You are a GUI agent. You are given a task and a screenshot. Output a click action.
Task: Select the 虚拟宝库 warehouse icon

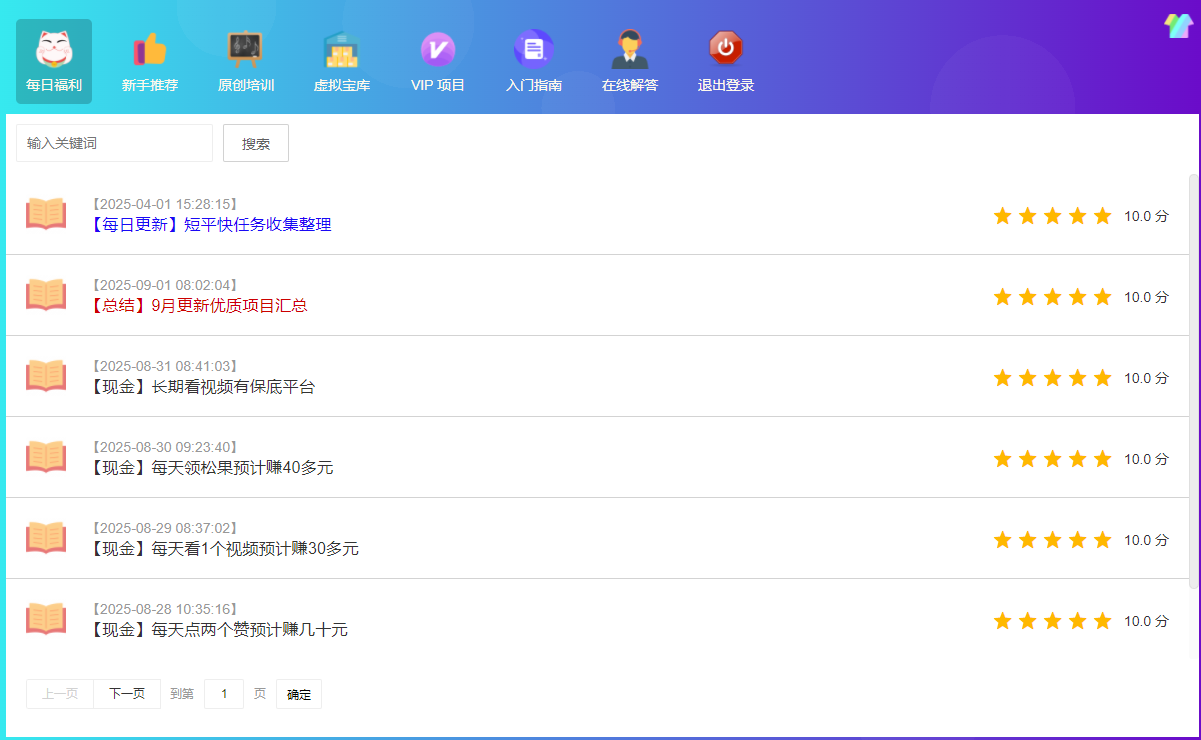342,50
